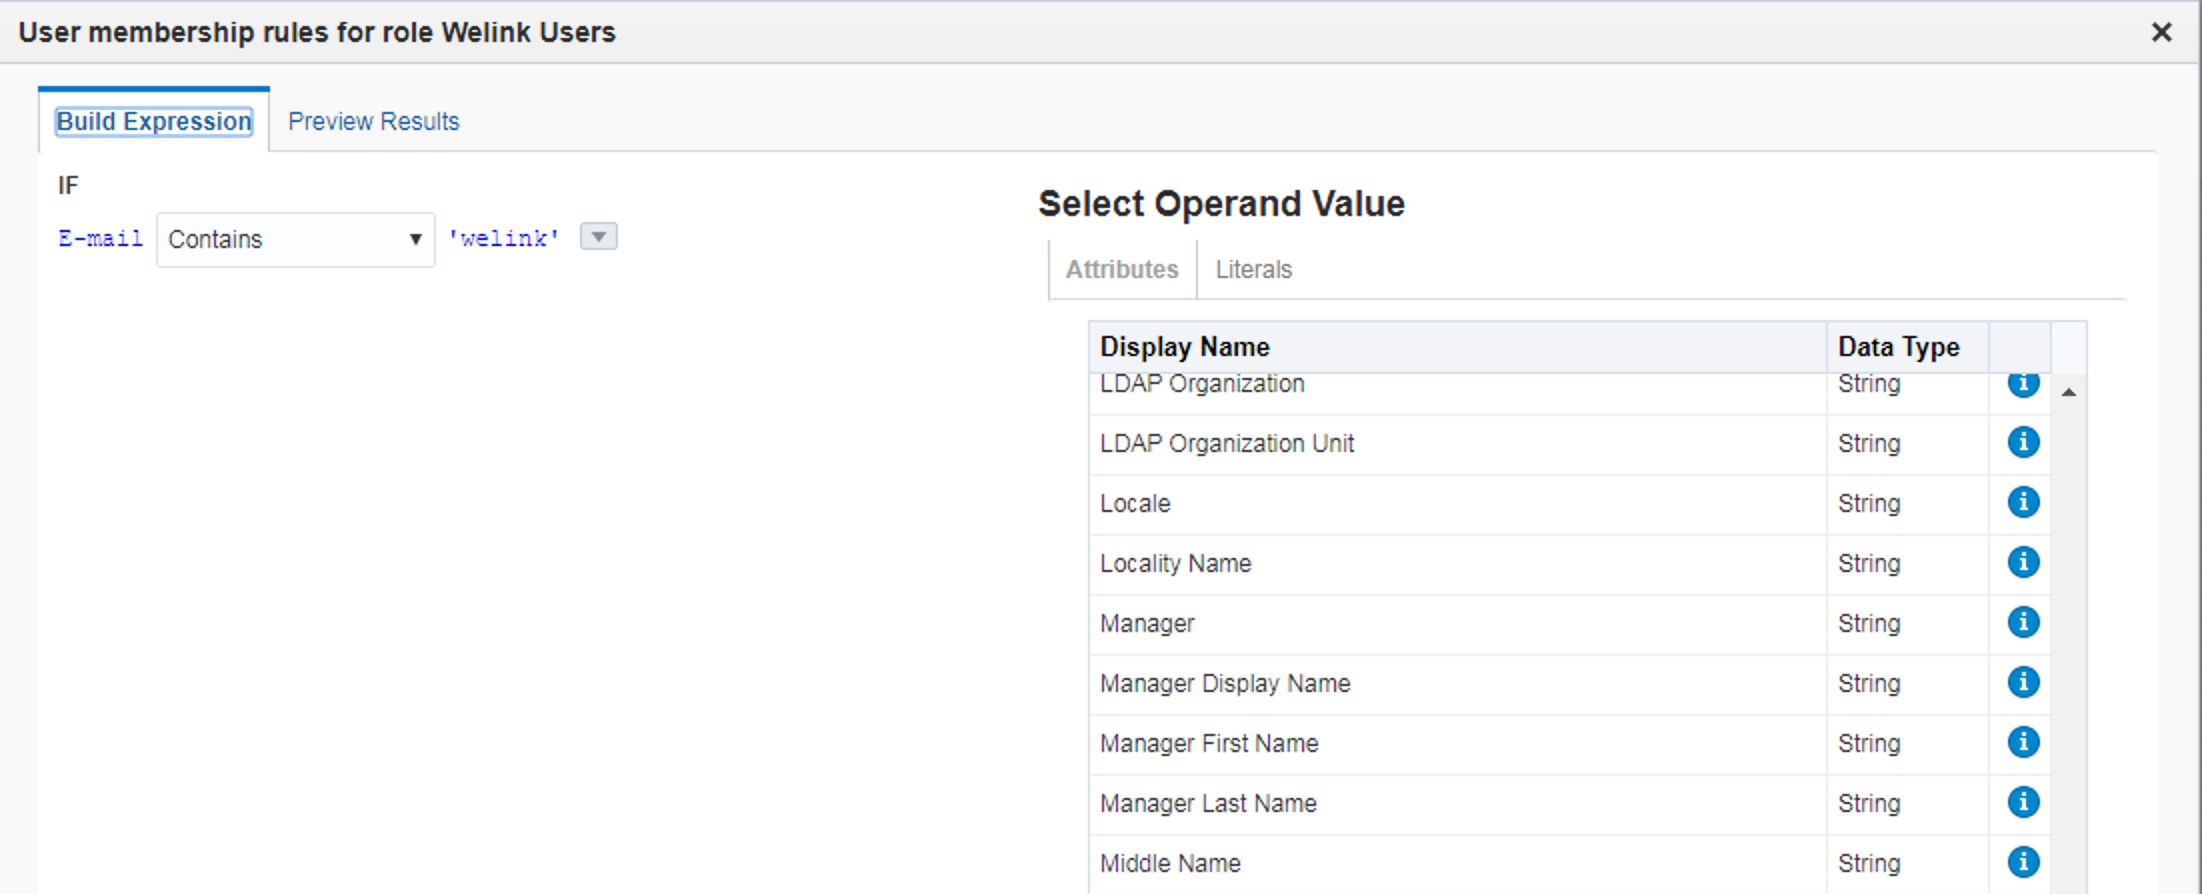Click the 'welink' operand value
Image resolution: width=2202 pixels, height=894 pixels.
tap(503, 238)
